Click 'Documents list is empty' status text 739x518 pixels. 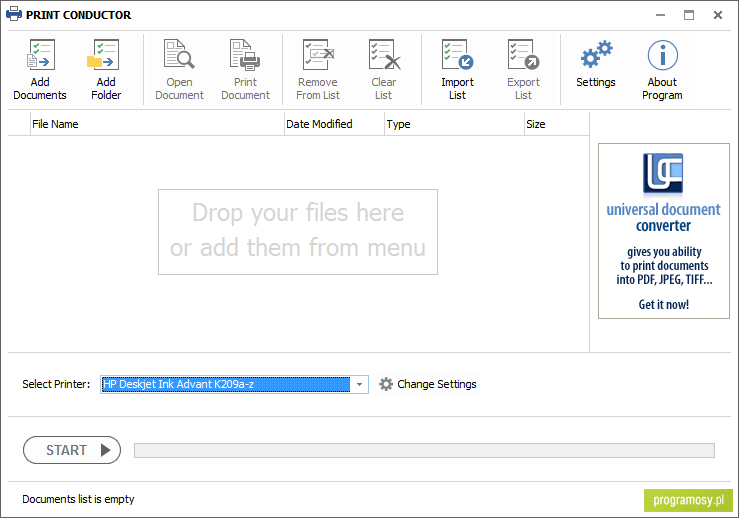(x=78, y=499)
